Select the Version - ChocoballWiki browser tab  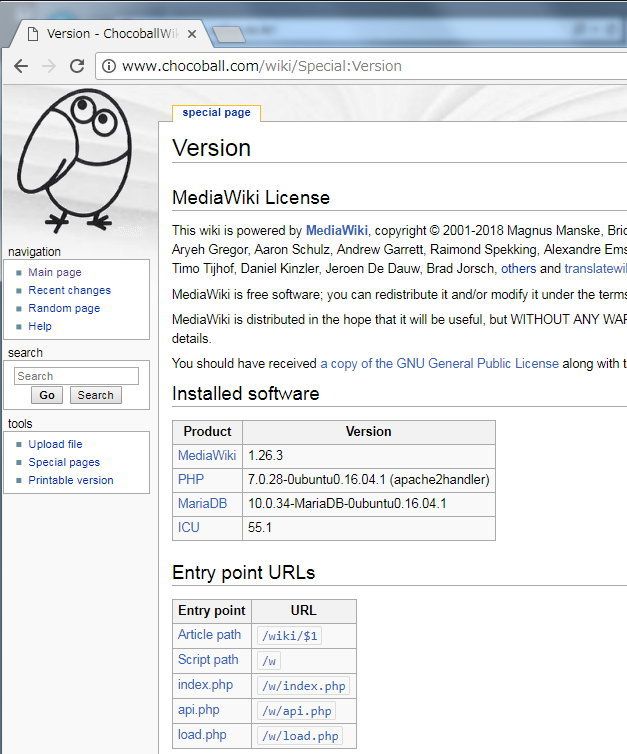click(112, 34)
